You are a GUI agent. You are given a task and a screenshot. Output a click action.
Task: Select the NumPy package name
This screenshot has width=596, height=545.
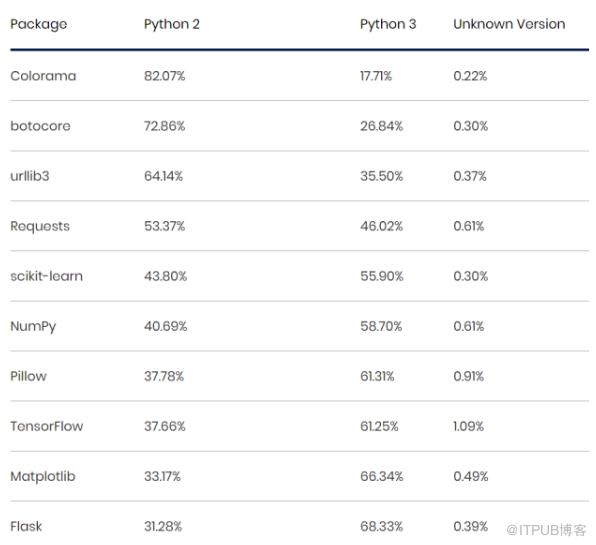click(x=33, y=326)
